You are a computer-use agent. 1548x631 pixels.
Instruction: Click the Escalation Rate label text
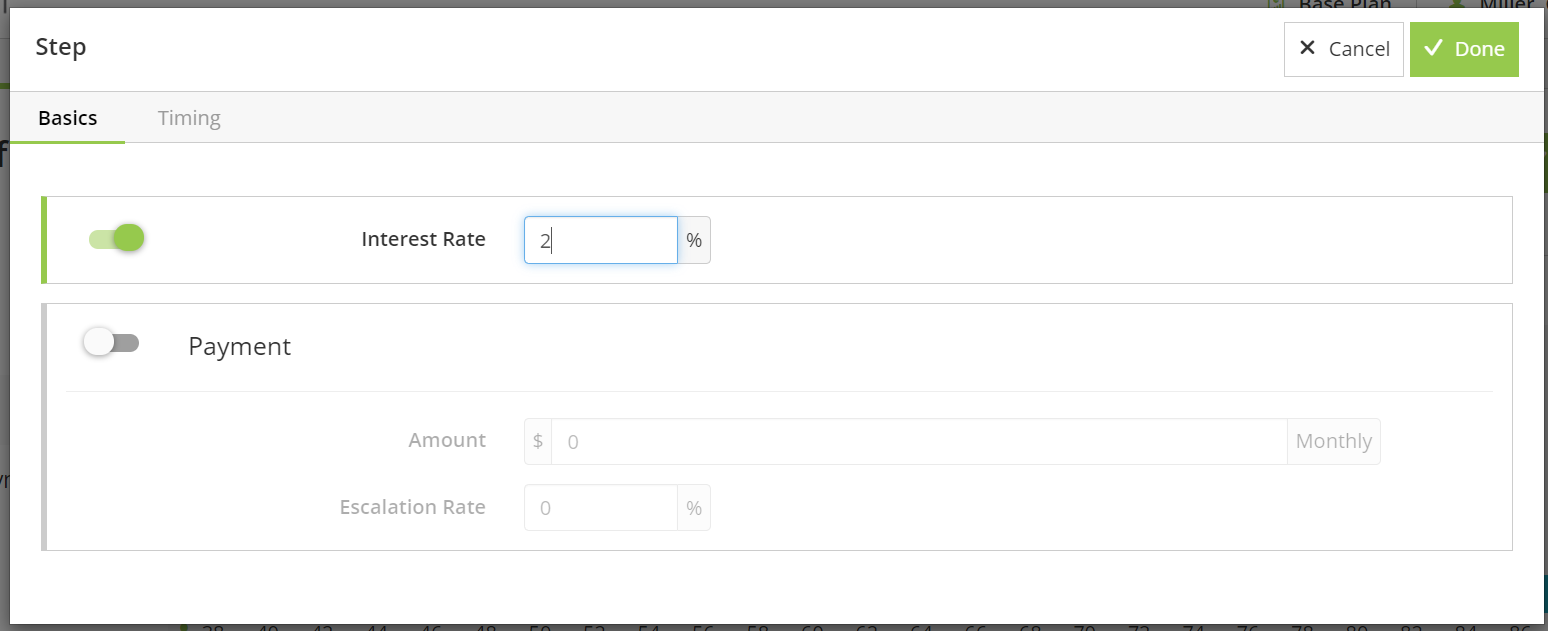pyautogui.click(x=412, y=507)
